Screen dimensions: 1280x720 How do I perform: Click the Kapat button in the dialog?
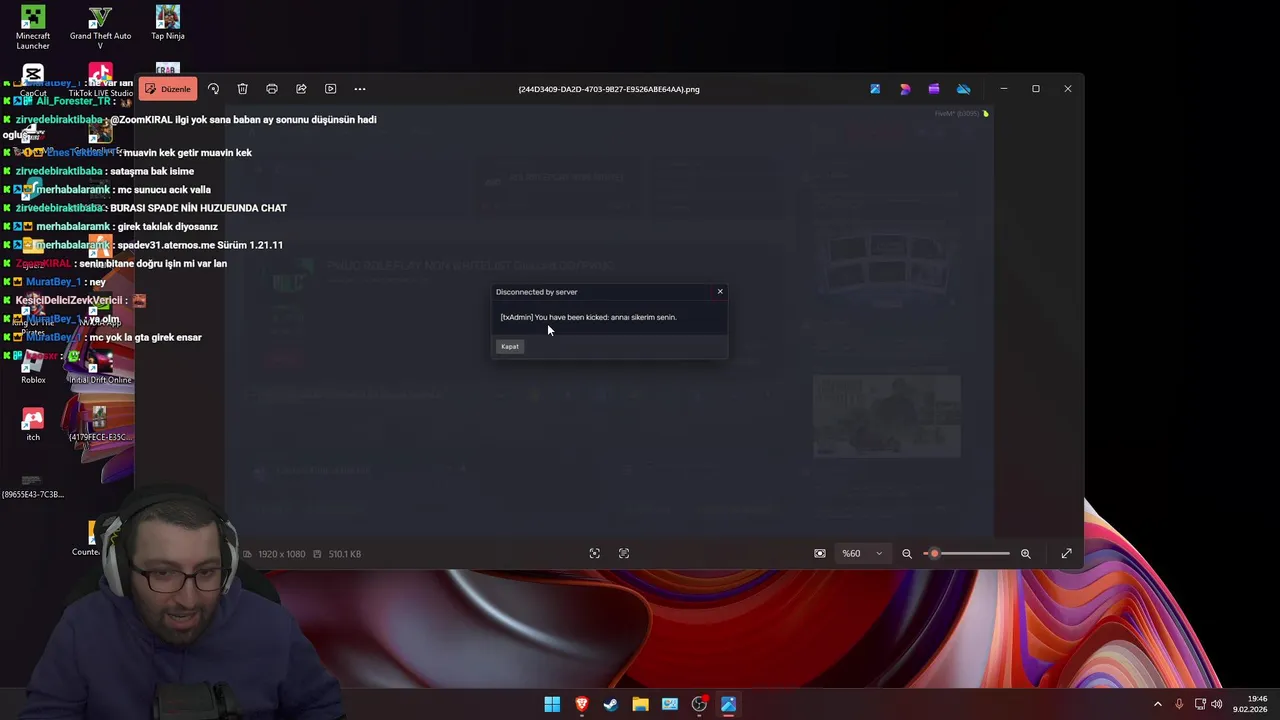pos(510,346)
